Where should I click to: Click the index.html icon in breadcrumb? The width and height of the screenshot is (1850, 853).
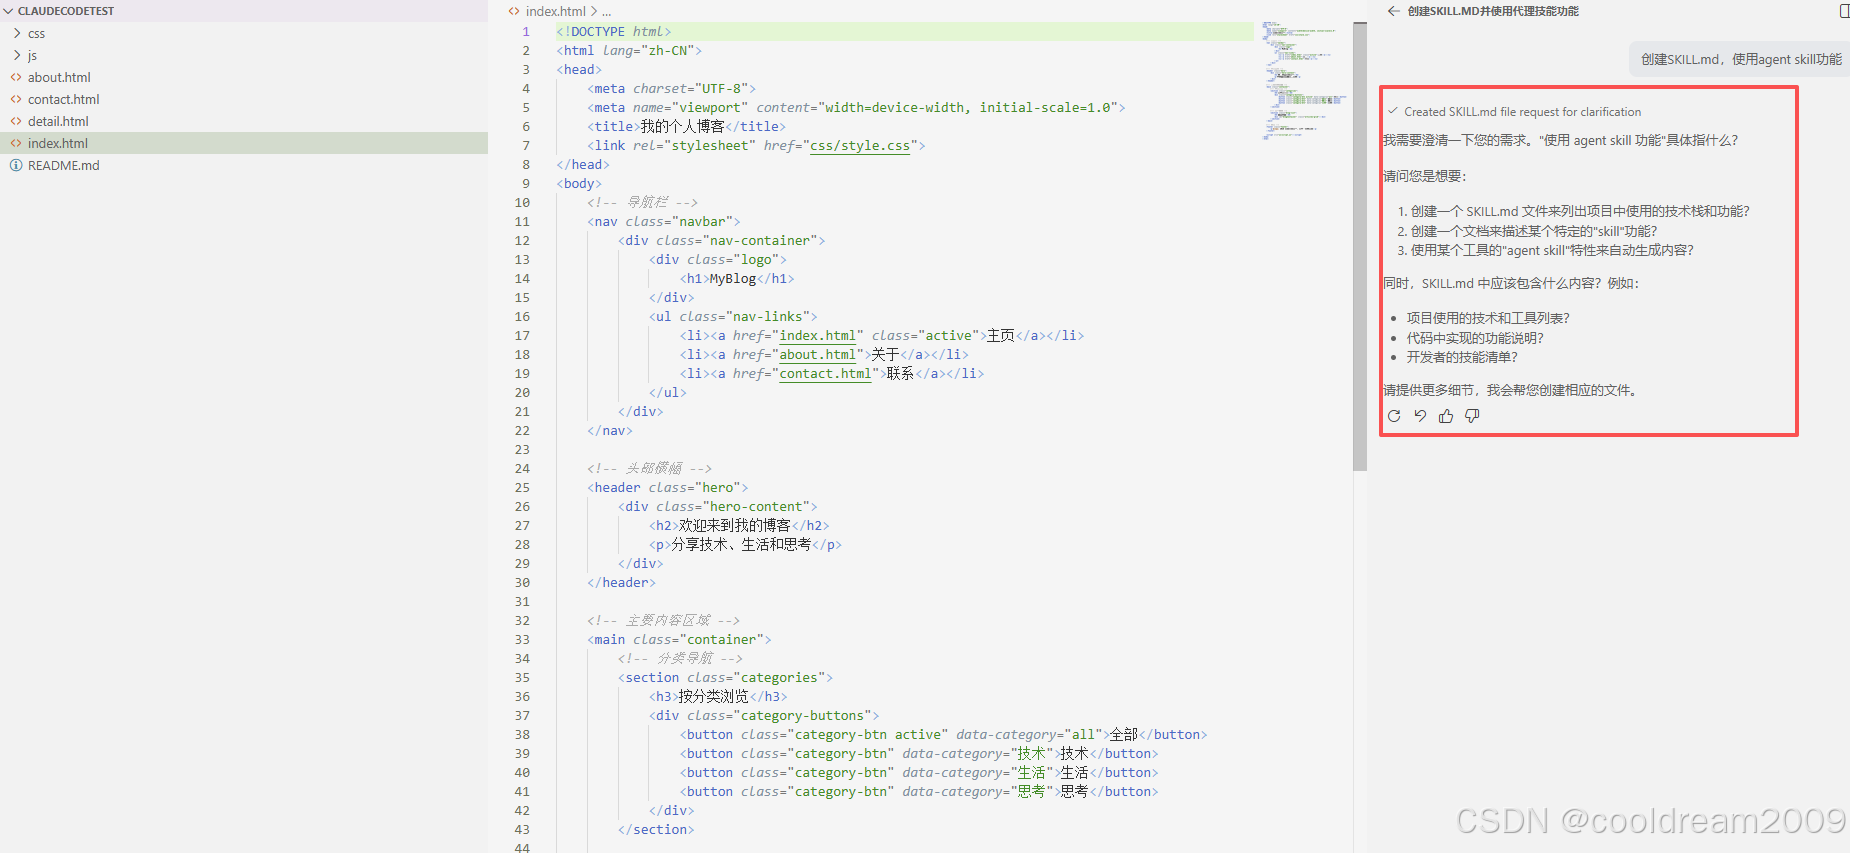(x=514, y=11)
